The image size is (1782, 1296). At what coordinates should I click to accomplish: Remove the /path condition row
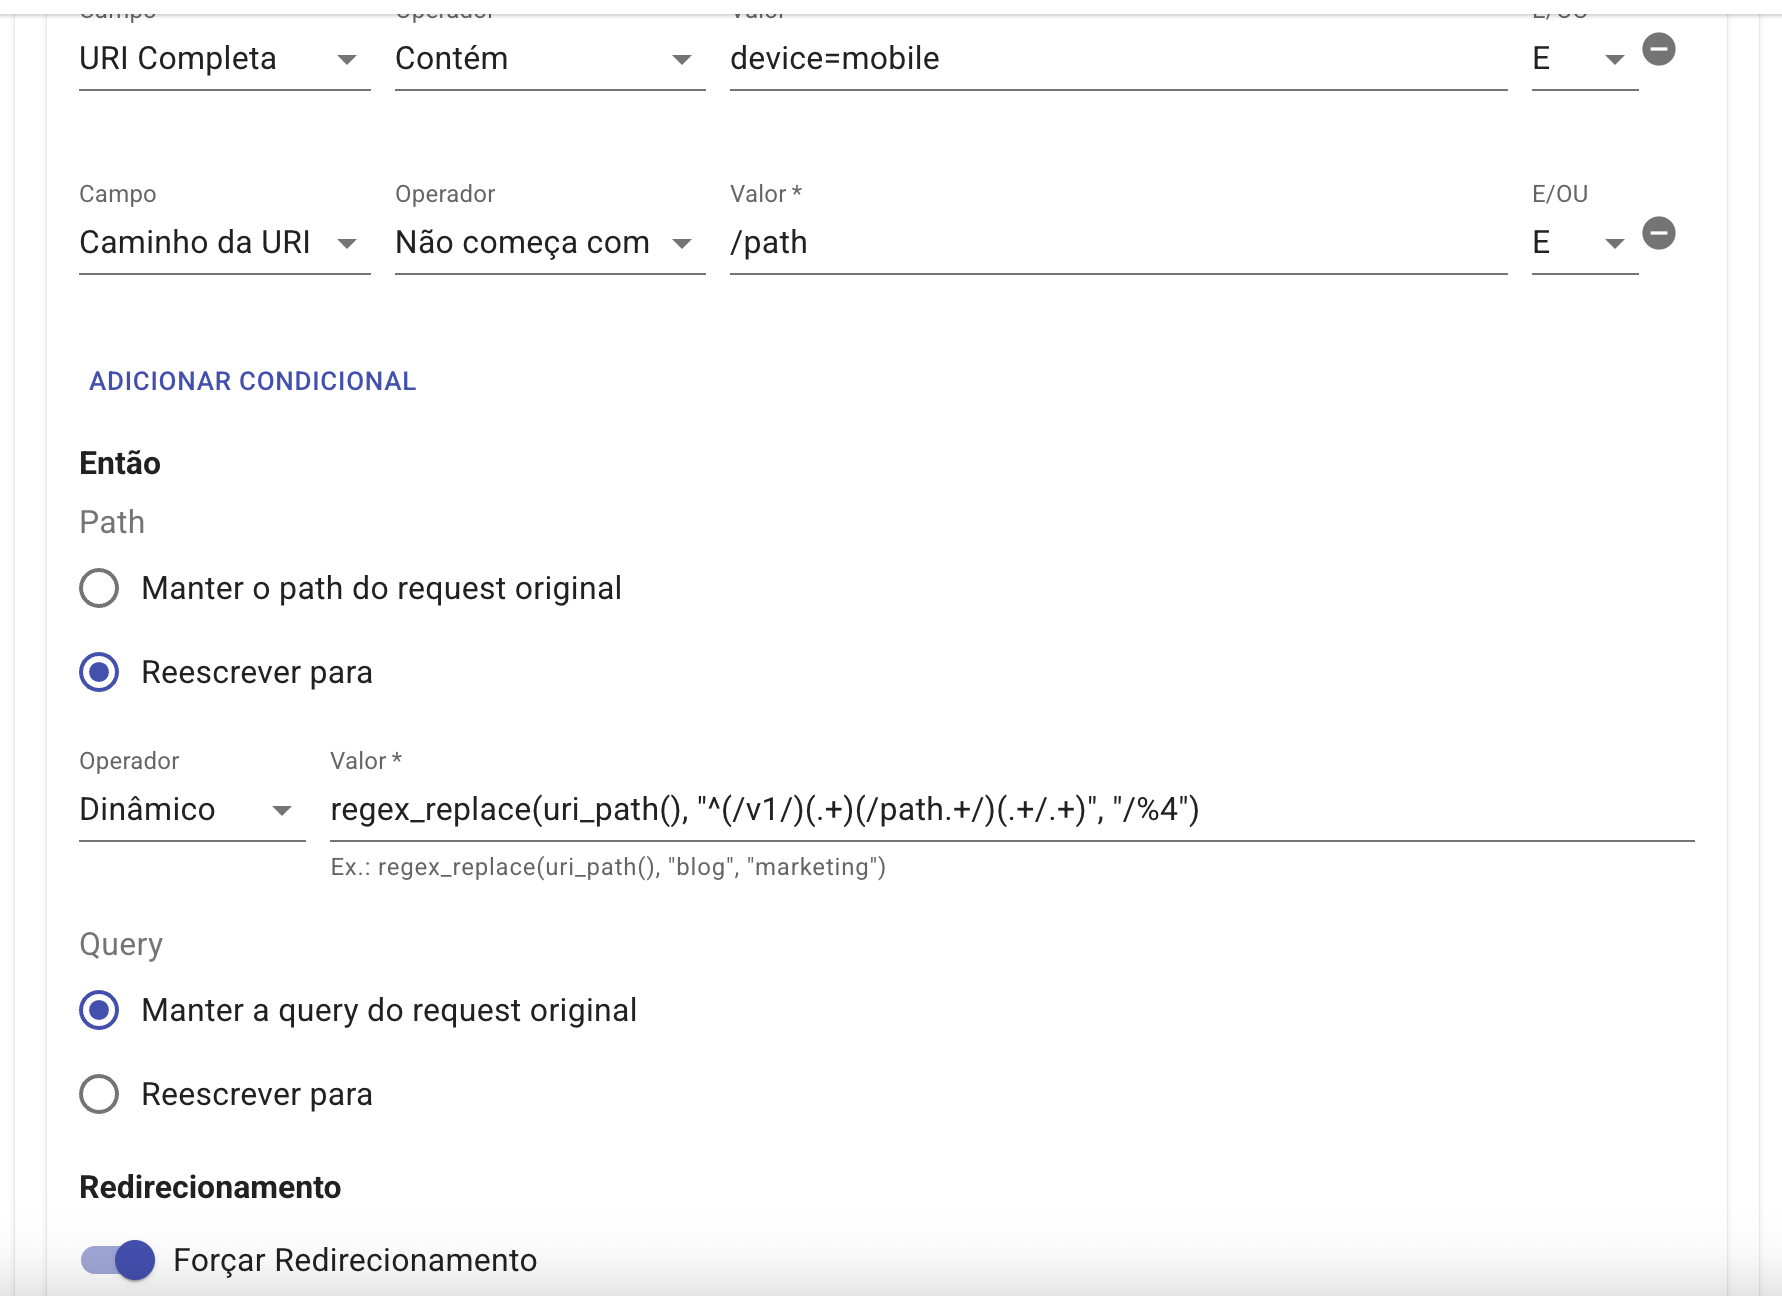[1658, 233]
